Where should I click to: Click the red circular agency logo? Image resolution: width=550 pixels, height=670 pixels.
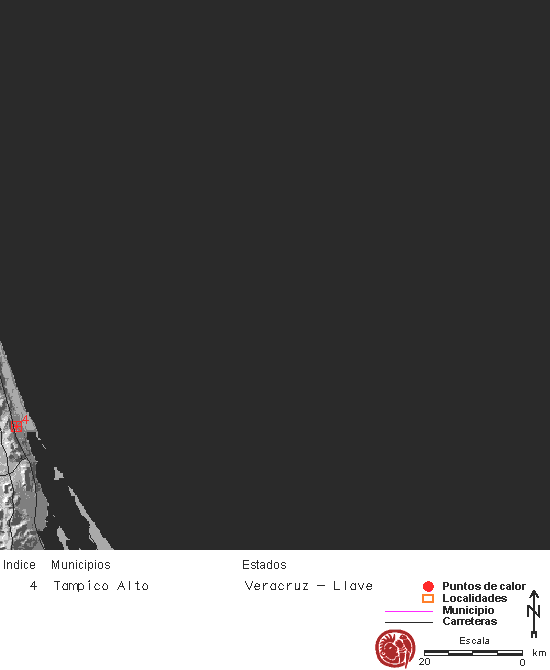point(395,648)
